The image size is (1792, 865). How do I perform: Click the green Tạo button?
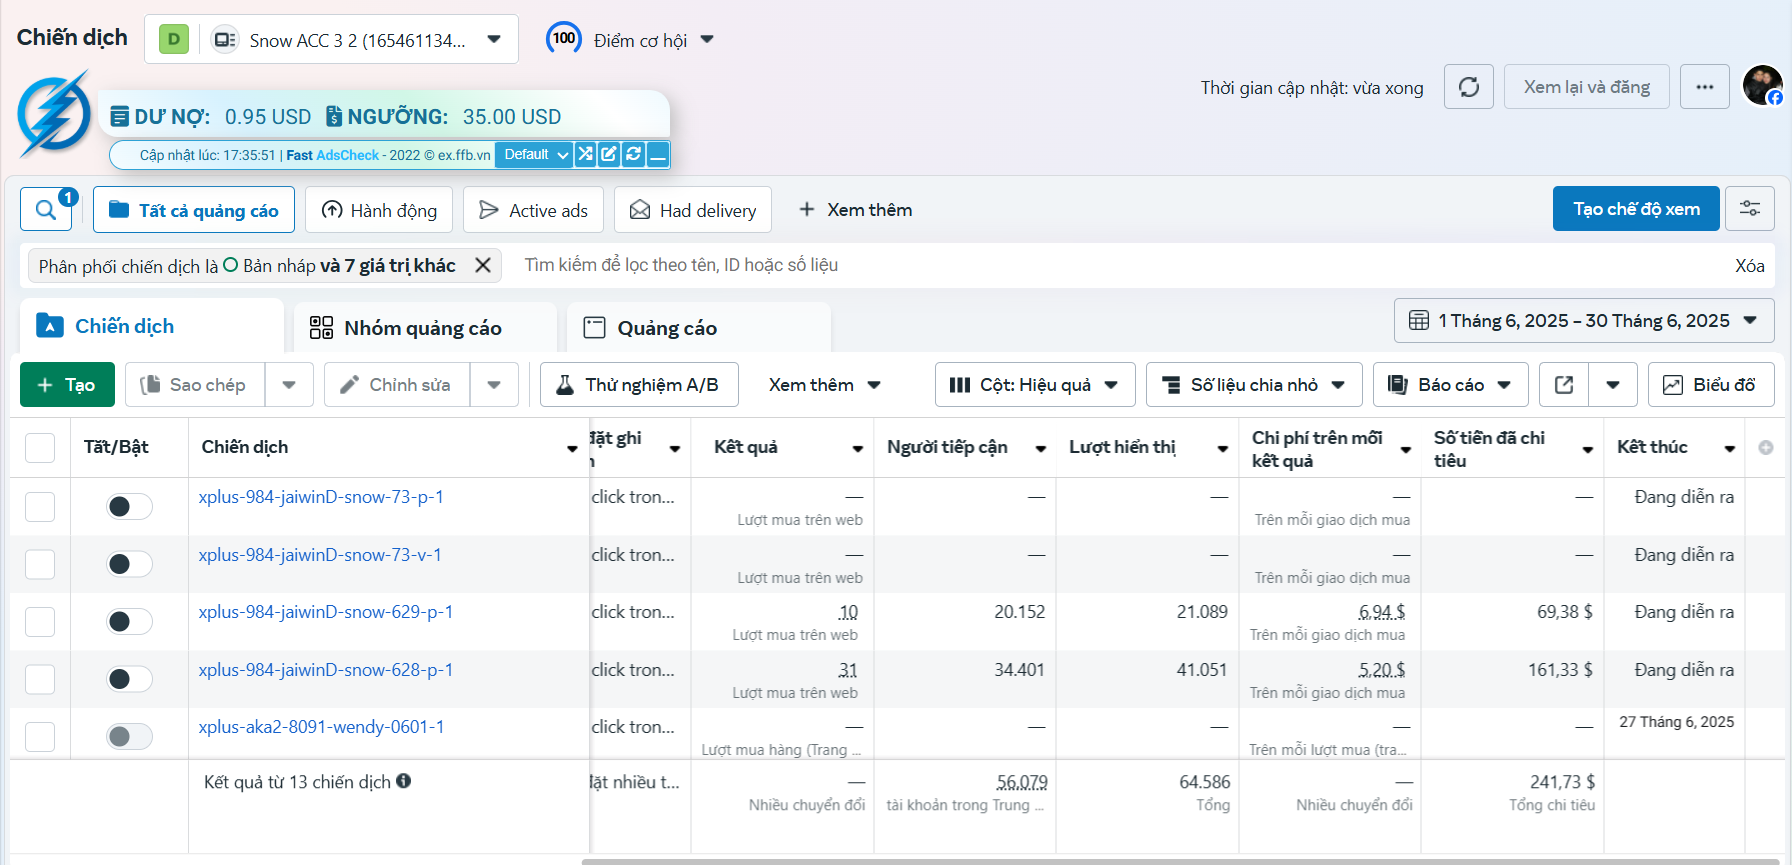[x=67, y=385]
